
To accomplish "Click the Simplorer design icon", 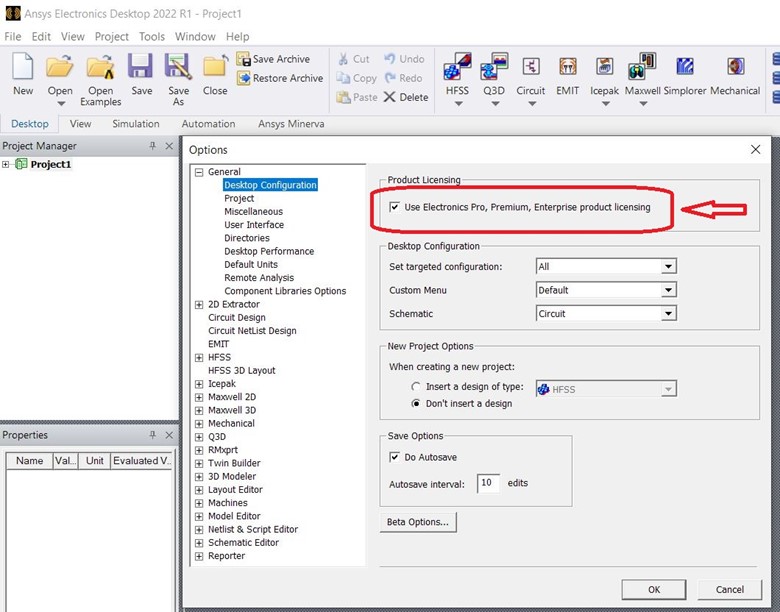I will [x=685, y=67].
